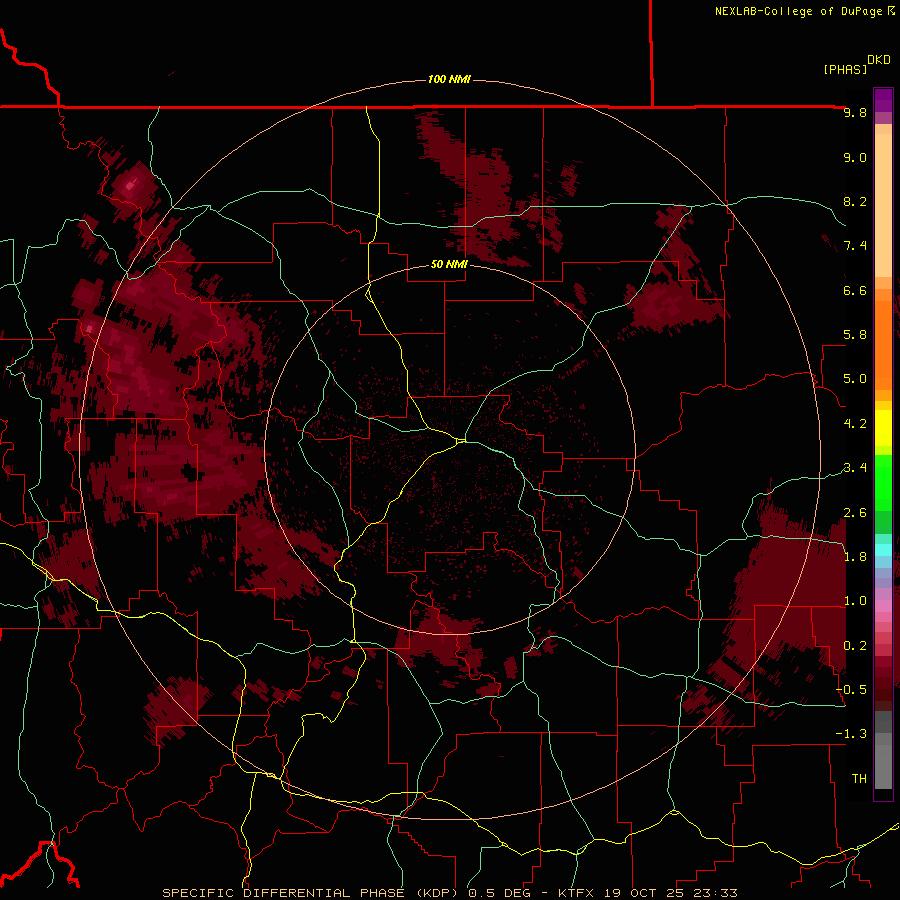Click the 6.6 legend value

pos(855,290)
